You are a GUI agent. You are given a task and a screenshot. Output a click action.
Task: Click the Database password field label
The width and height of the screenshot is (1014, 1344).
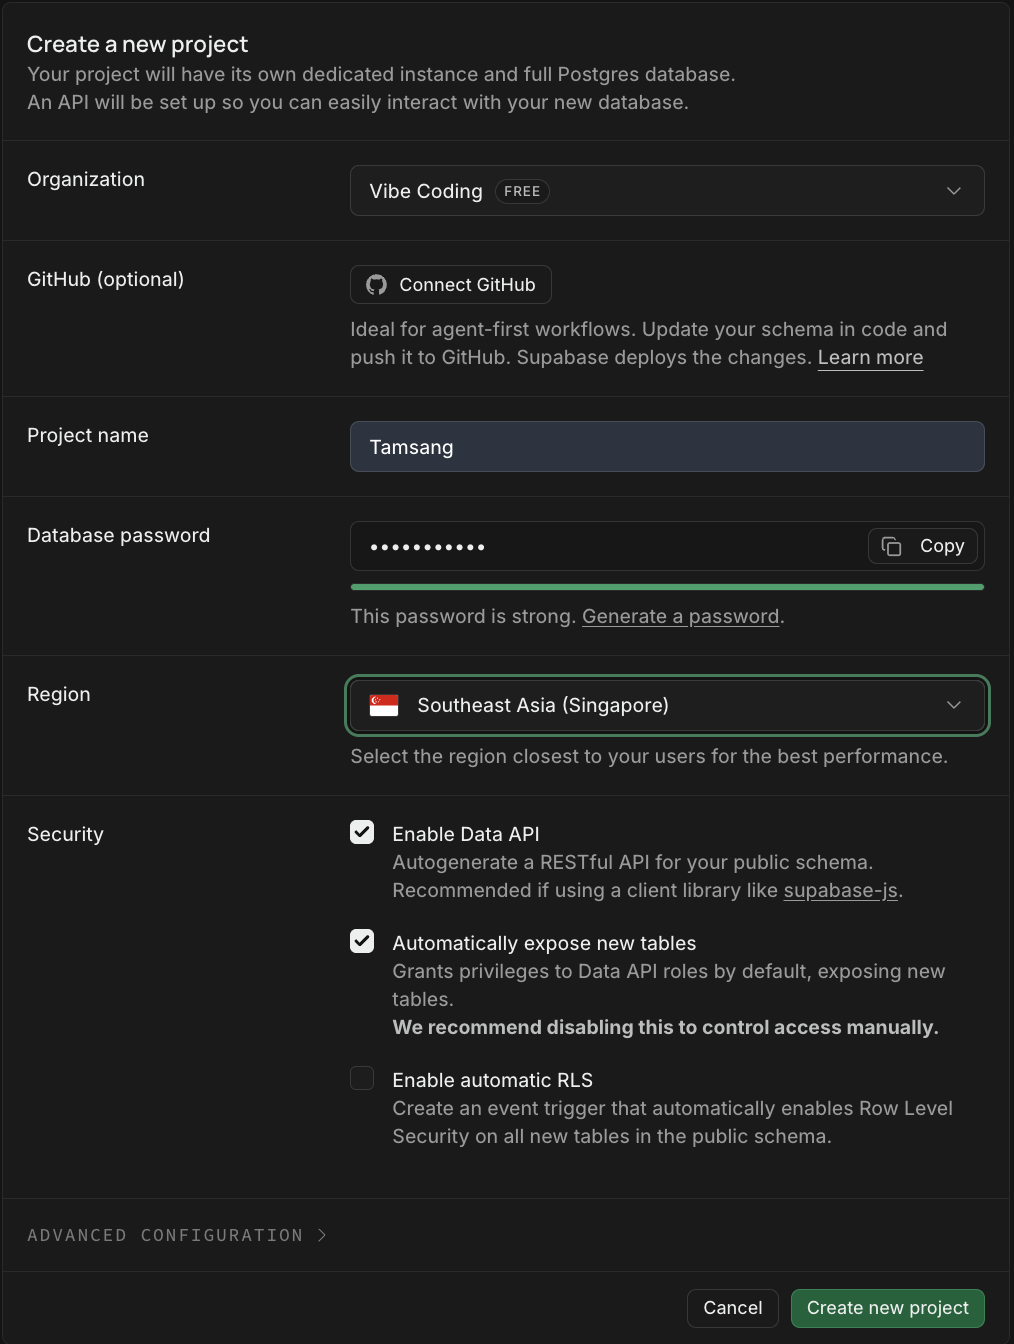[x=118, y=535]
